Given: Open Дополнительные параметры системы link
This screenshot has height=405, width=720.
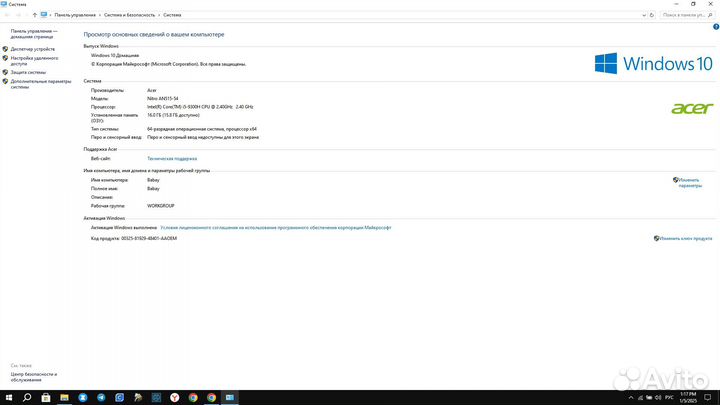Looking at the screenshot, I should pyautogui.click(x=41, y=84).
